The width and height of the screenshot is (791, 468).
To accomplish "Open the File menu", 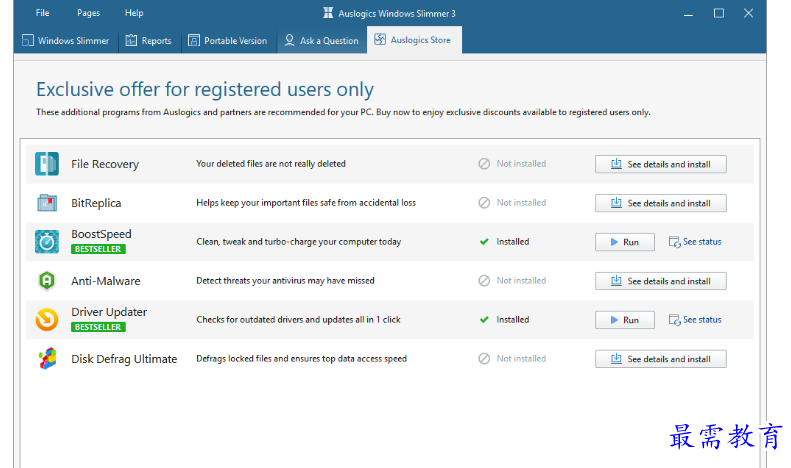I will [42, 13].
